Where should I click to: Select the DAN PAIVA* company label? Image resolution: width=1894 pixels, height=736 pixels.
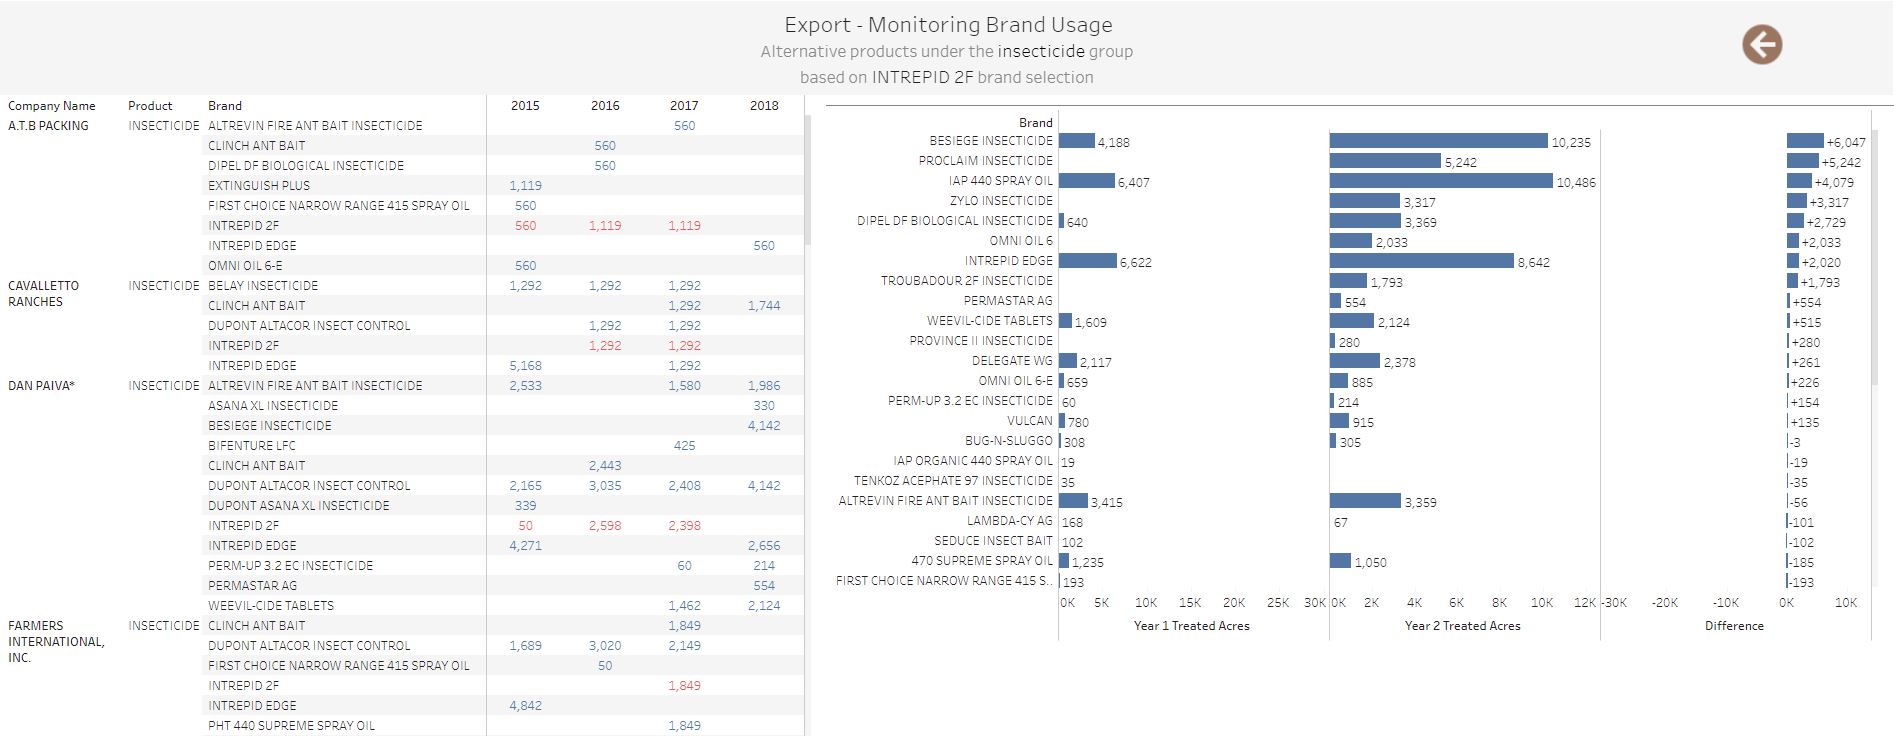click(x=41, y=385)
